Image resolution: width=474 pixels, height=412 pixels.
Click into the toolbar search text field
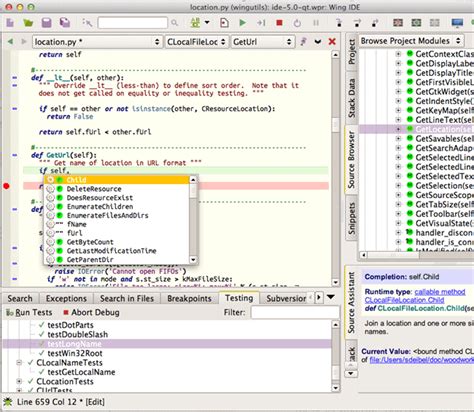pos(133,23)
